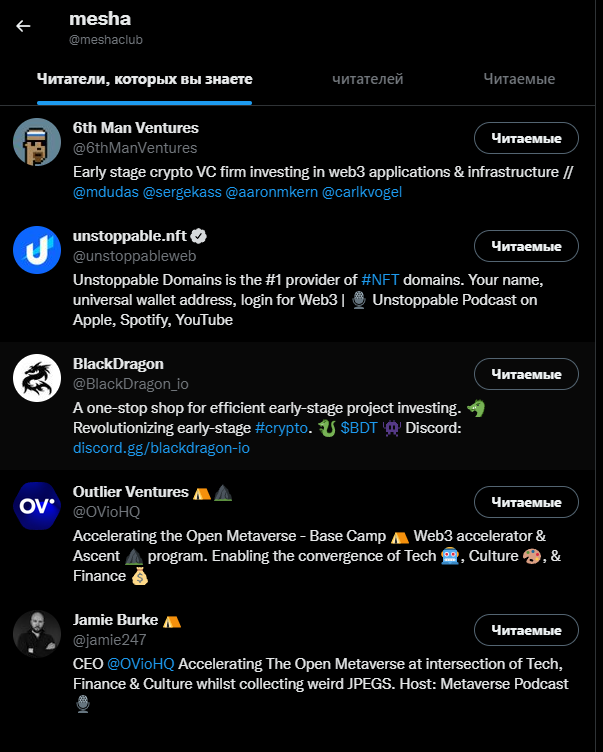Switch to the Читаемые tab
Image resolution: width=603 pixels, height=752 pixels.
(x=519, y=79)
